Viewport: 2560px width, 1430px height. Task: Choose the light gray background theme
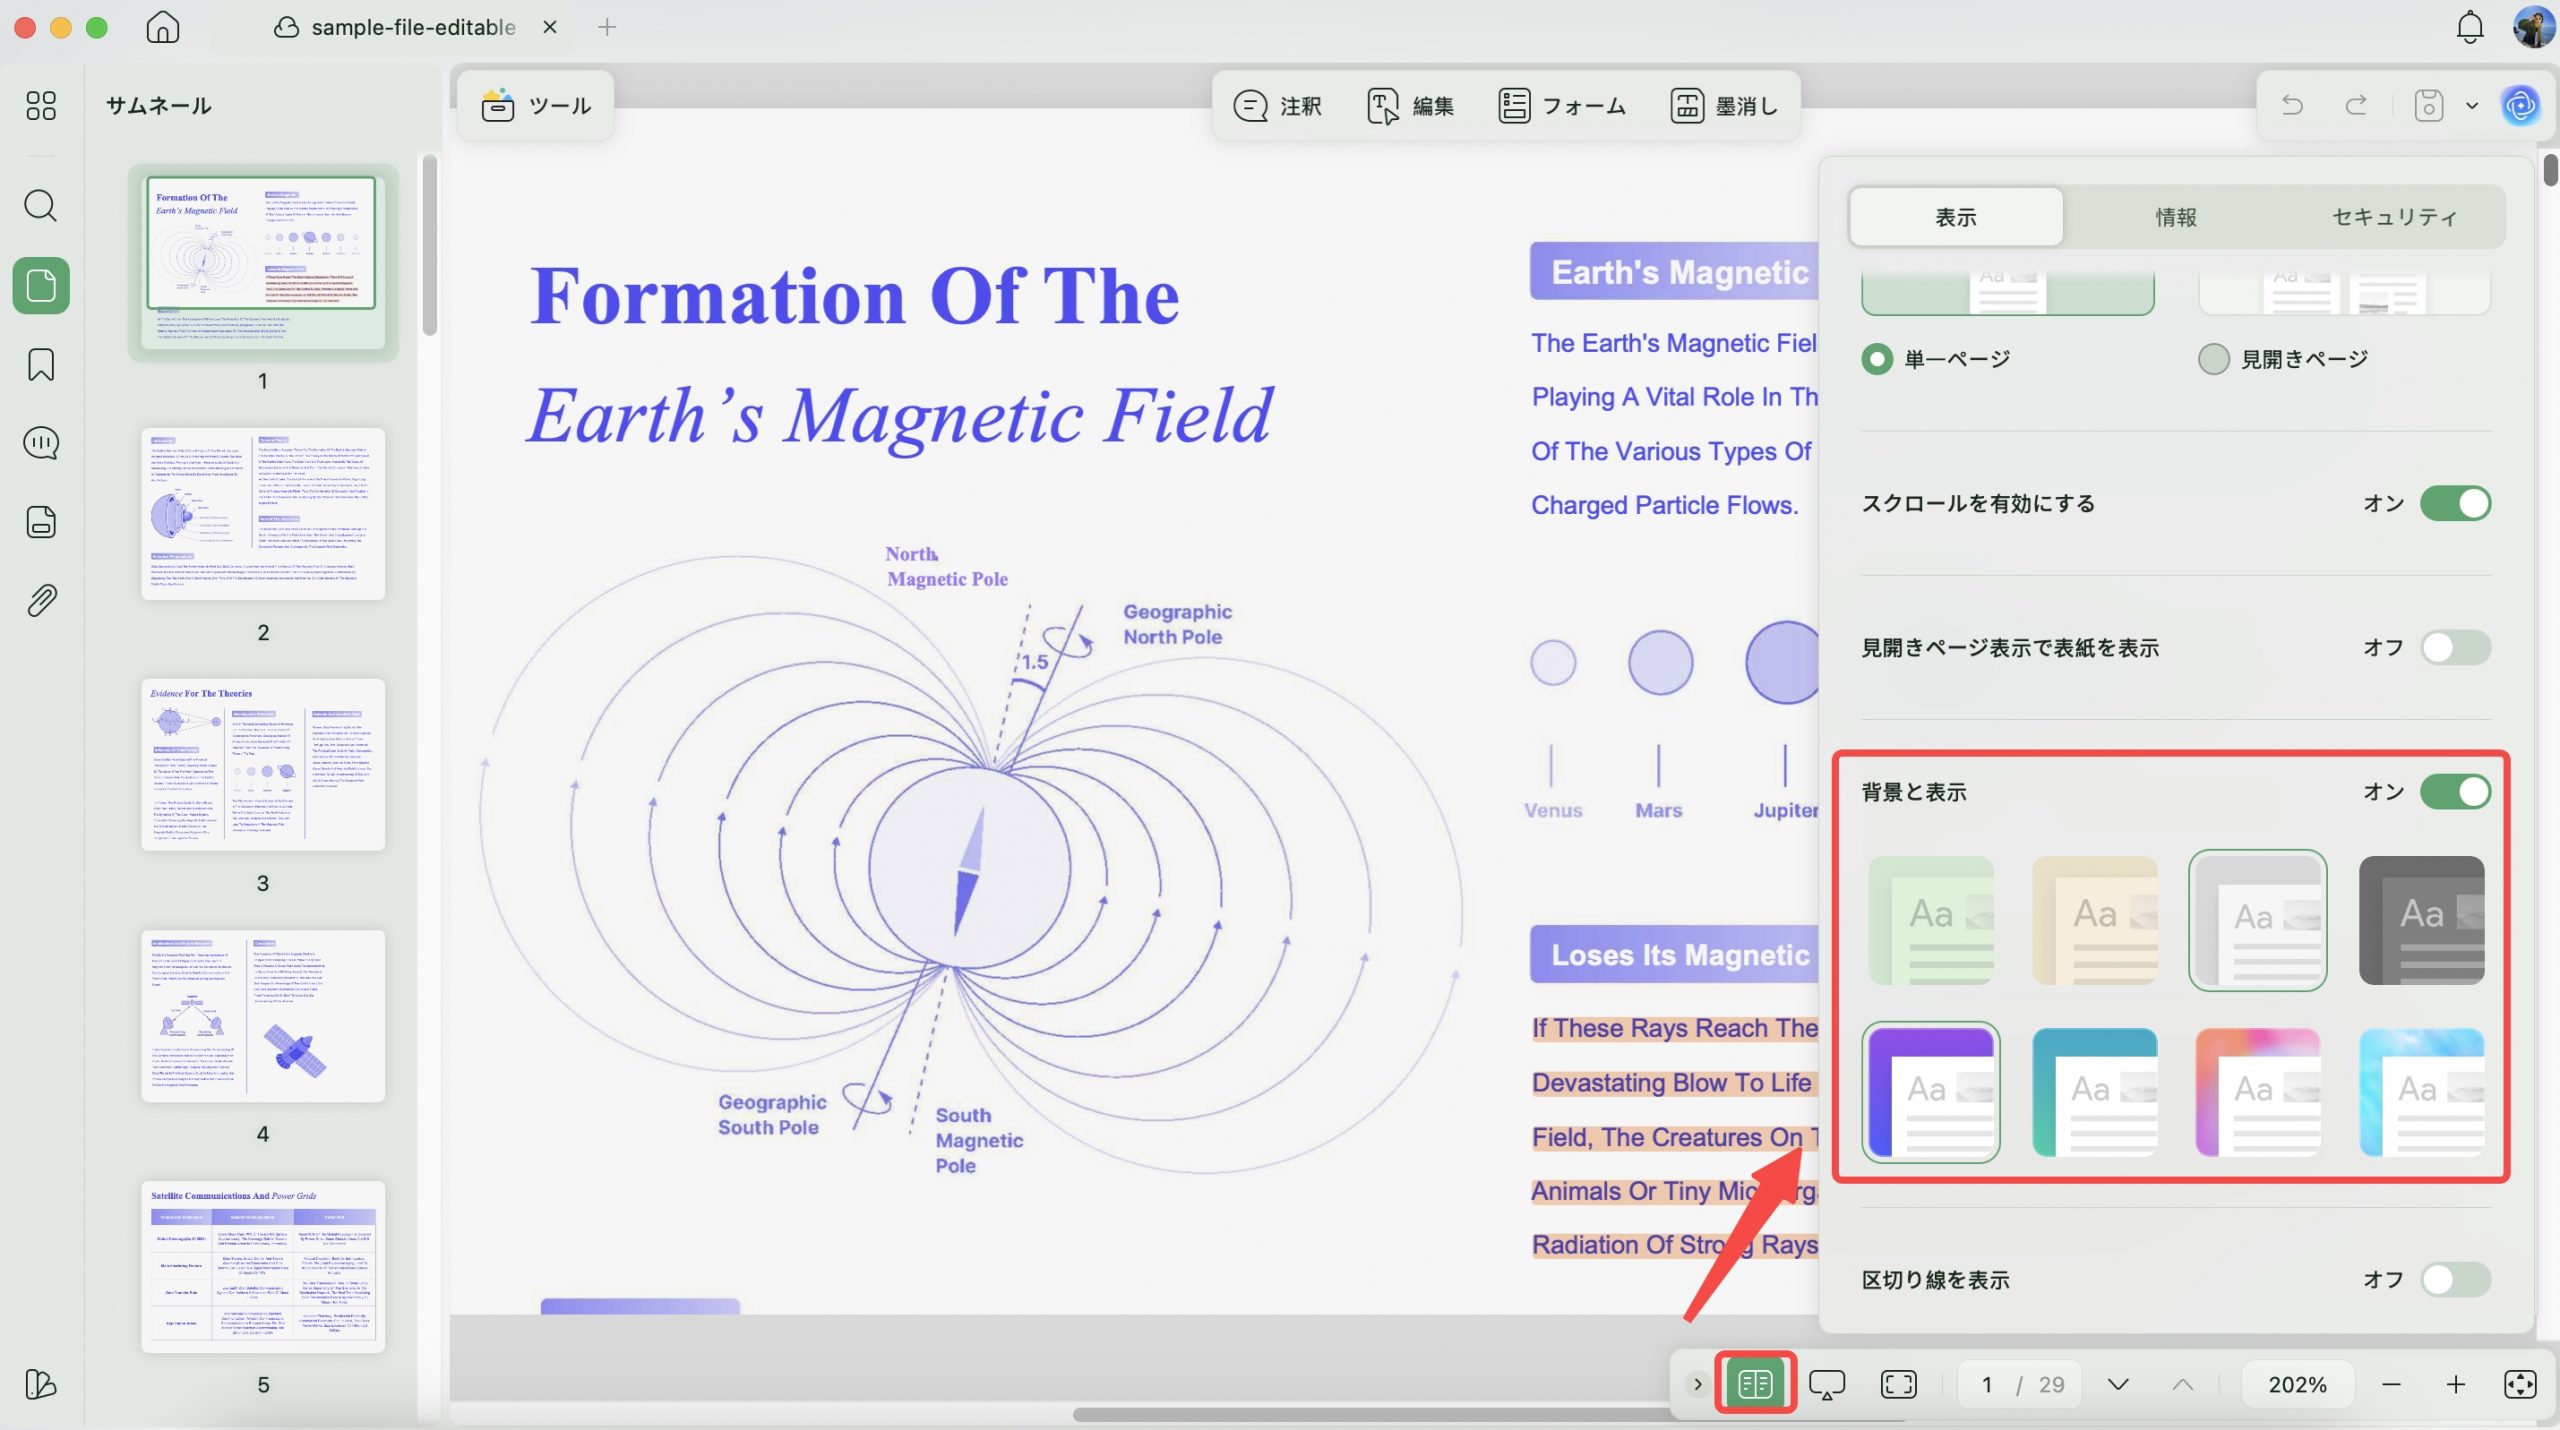pyautogui.click(x=2258, y=920)
